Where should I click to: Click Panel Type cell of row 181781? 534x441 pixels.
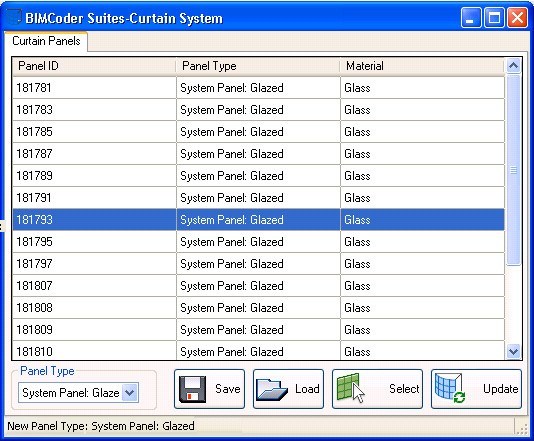coord(258,88)
